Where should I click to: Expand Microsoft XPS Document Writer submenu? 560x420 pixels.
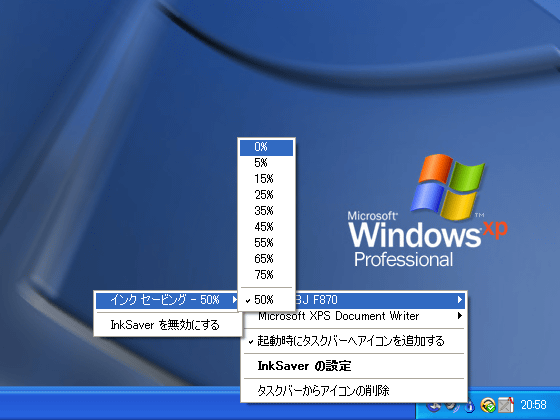354,316
